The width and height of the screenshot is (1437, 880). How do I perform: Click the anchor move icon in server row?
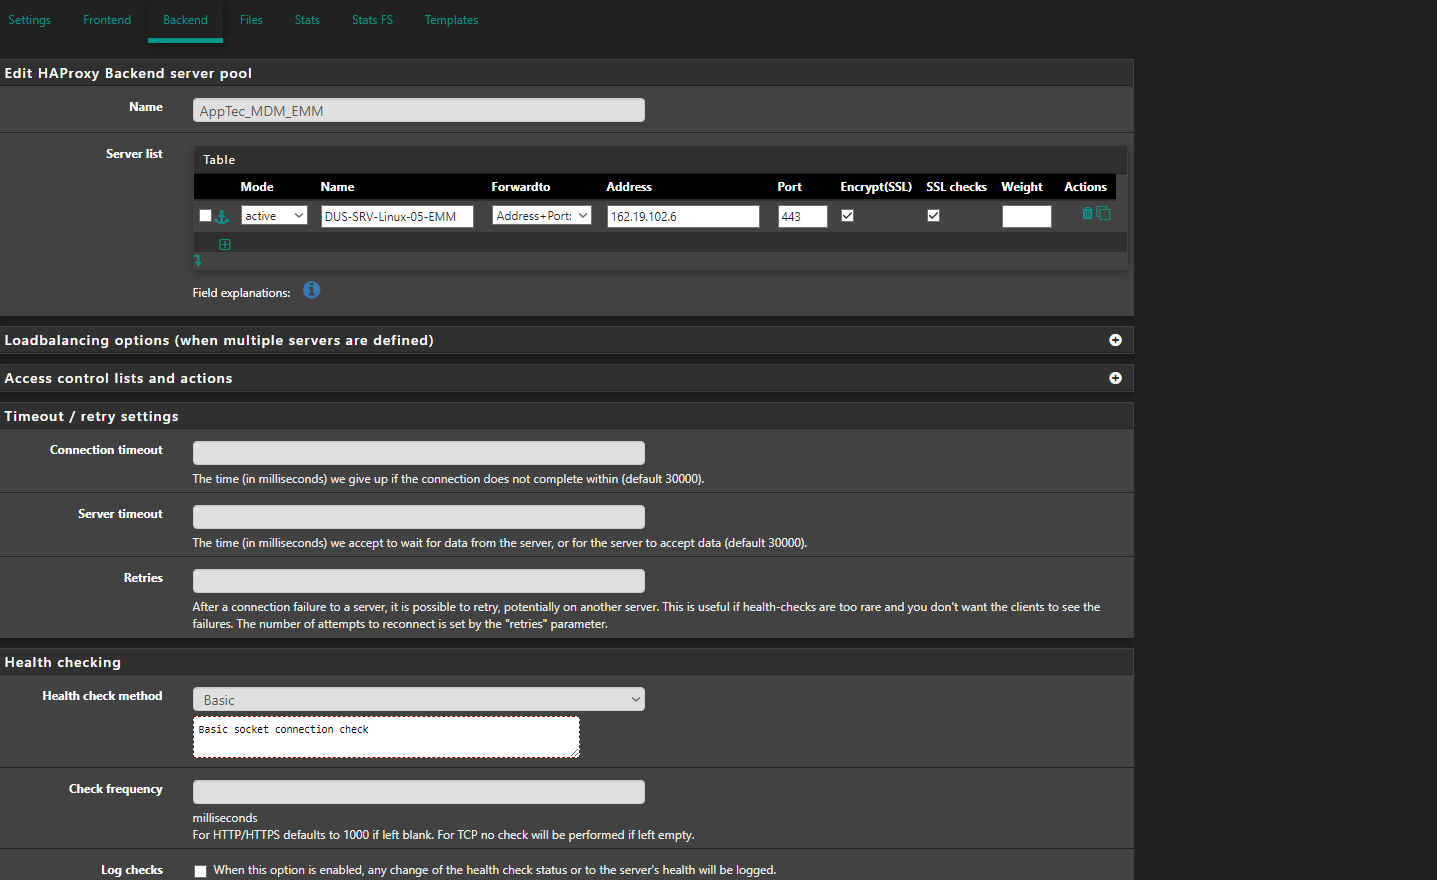point(222,216)
